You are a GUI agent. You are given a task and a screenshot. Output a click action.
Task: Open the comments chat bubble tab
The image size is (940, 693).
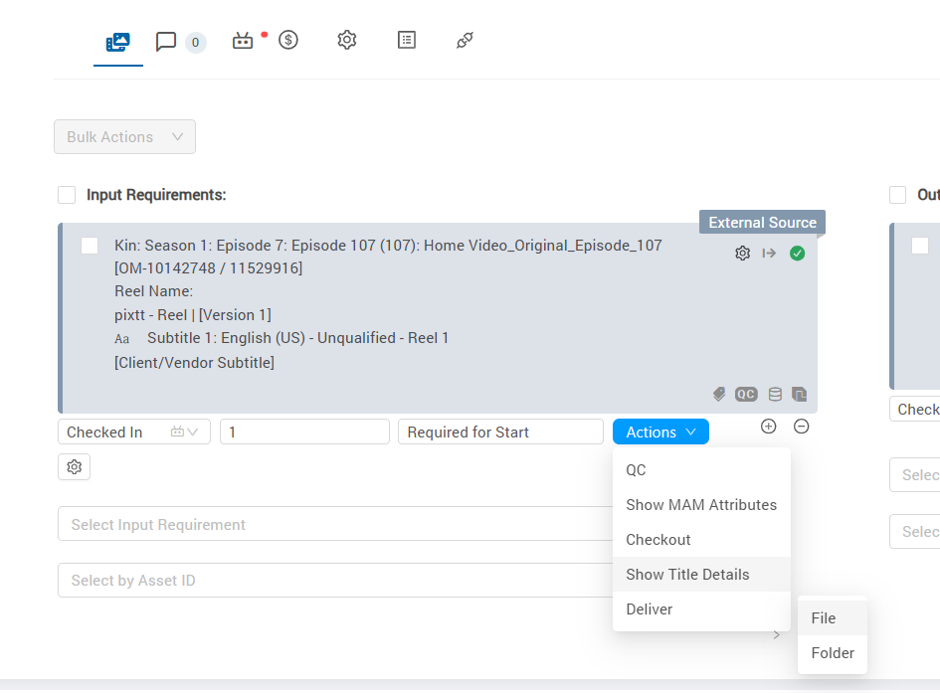(165, 41)
